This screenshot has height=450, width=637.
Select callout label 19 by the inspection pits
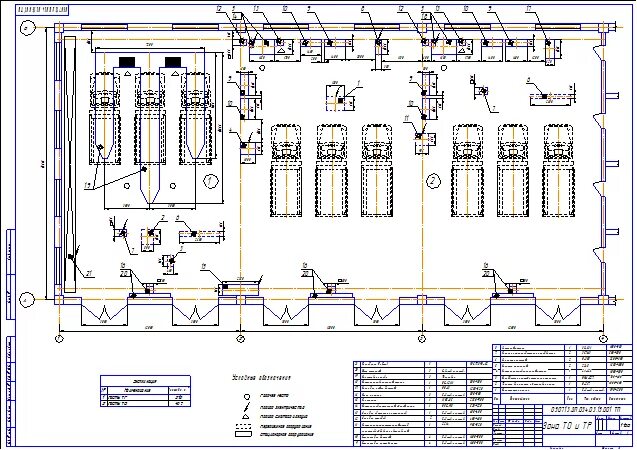tap(87, 185)
